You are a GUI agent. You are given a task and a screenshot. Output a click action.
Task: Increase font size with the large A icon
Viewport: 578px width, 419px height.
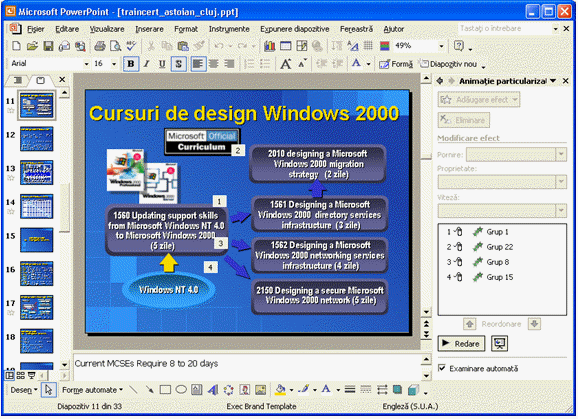click(x=285, y=64)
